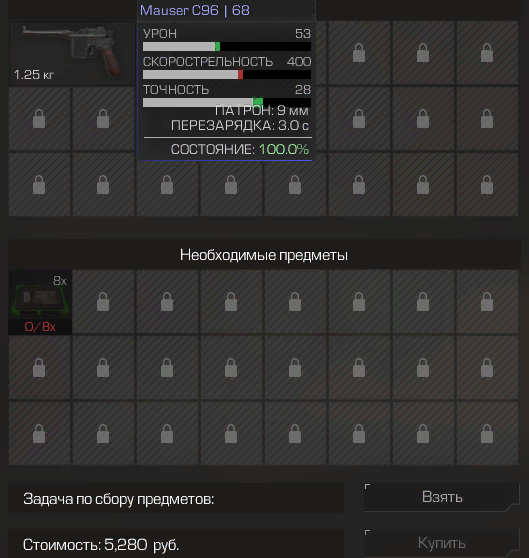Click the СКОРОСТРЕЛЬНОСТЬ fire rate bar
The height and width of the screenshot is (558, 529).
[227, 74]
